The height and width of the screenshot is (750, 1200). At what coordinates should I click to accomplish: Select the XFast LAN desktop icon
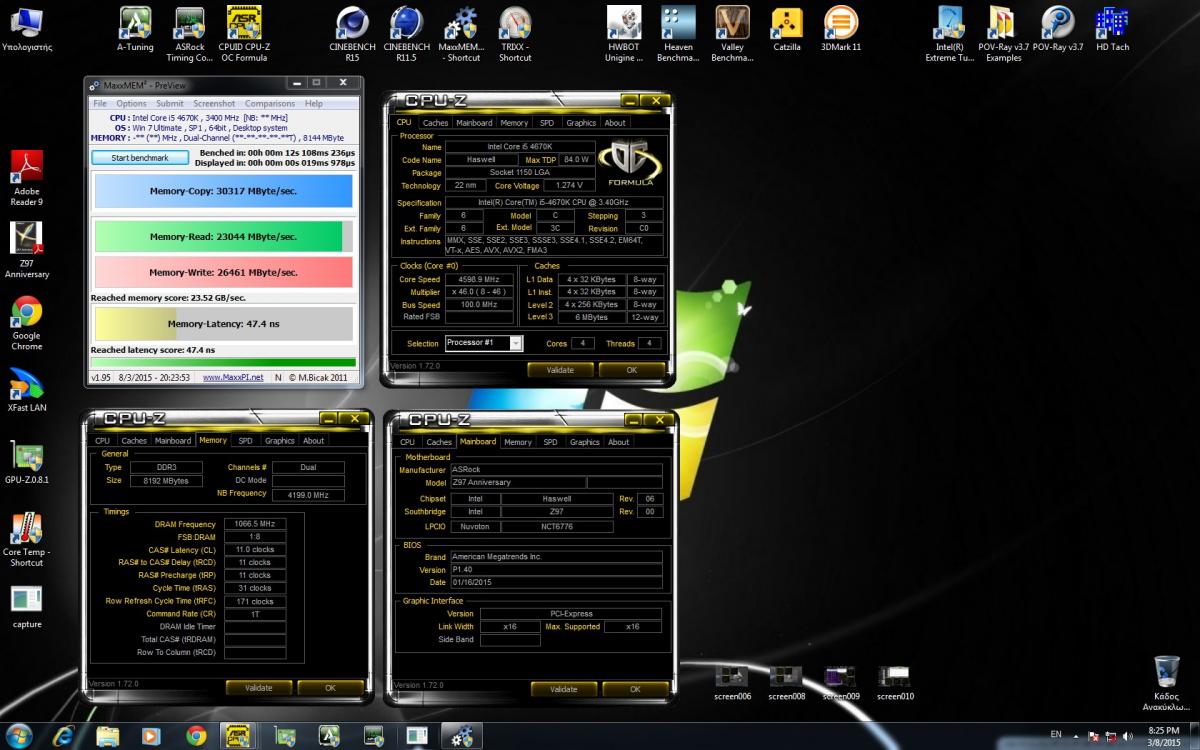click(x=26, y=390)
